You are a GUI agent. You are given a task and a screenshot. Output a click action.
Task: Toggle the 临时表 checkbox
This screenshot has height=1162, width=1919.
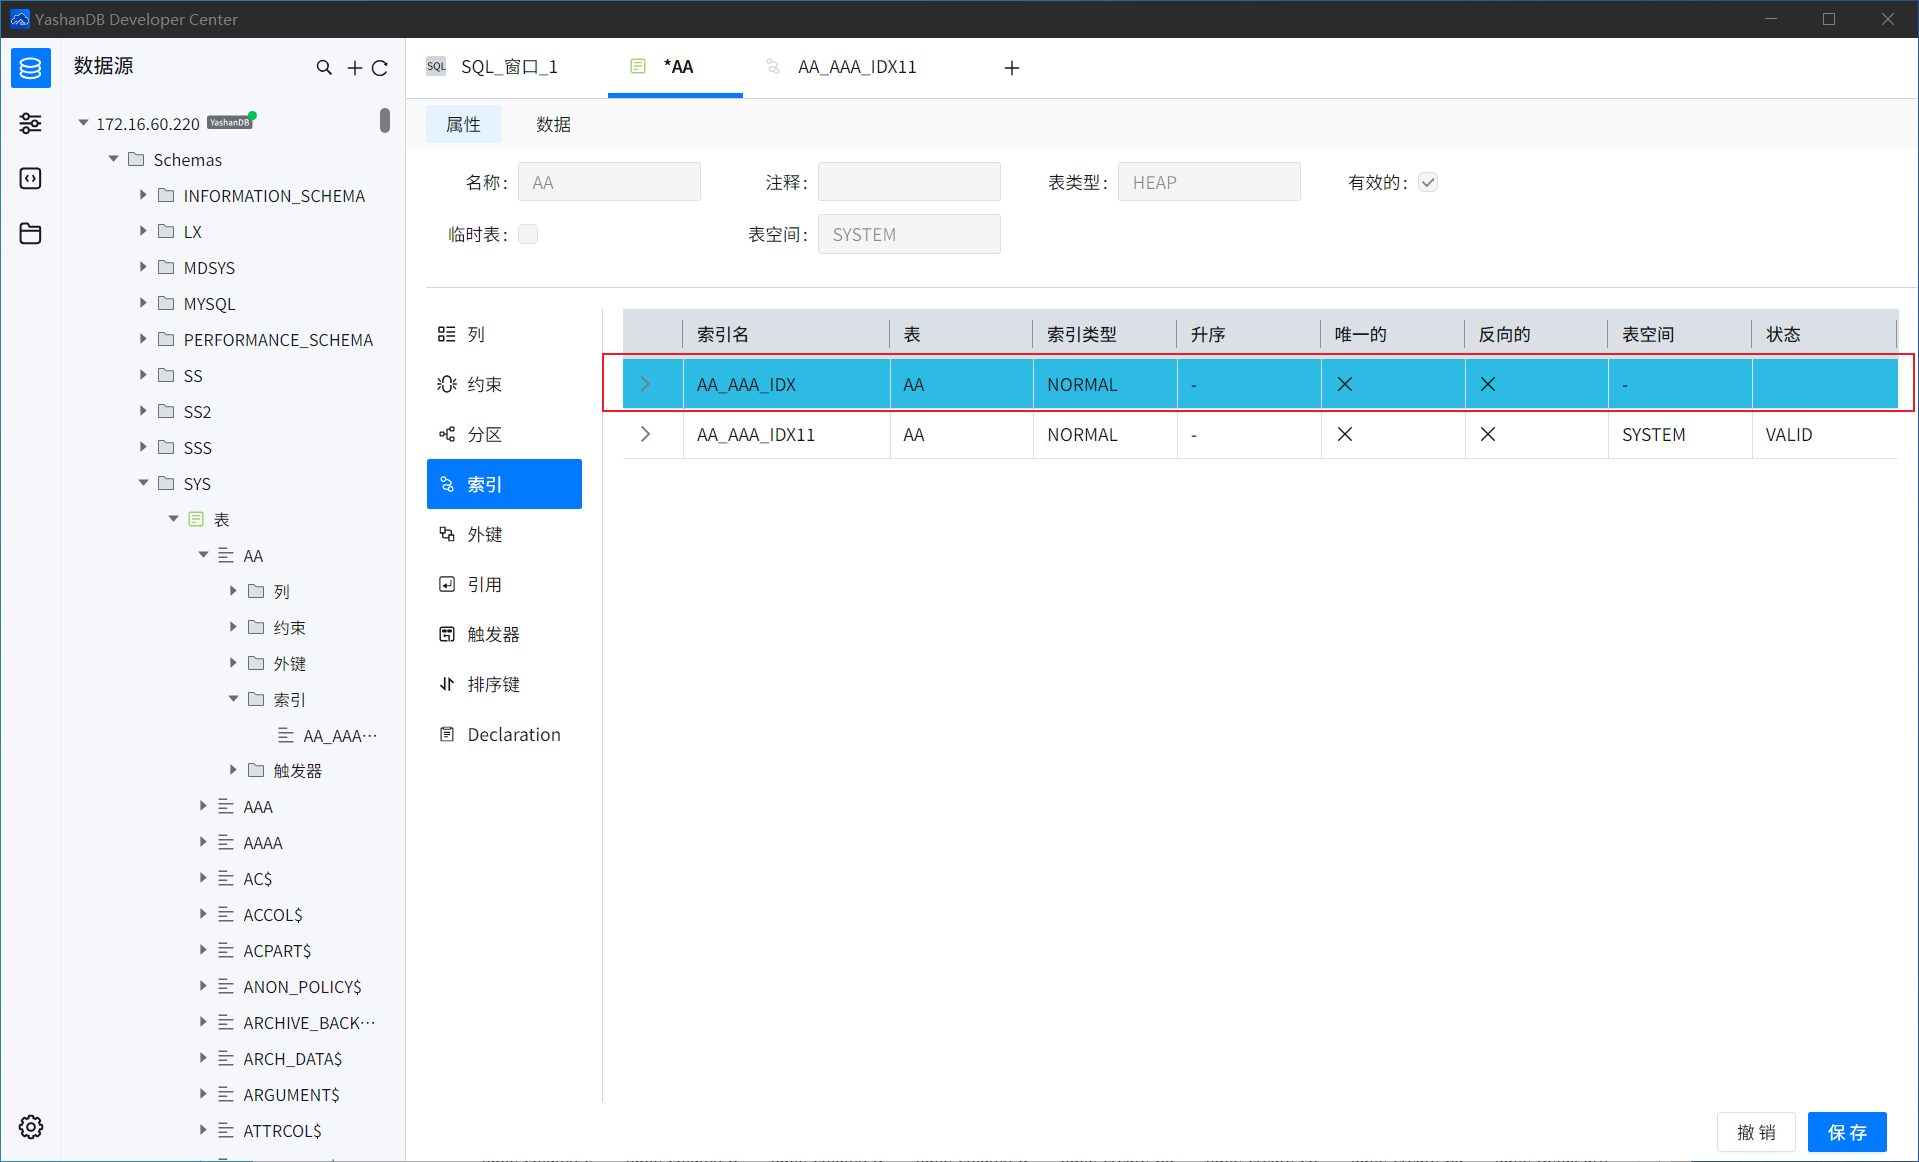pyautogui.click(x=528, y=234)
